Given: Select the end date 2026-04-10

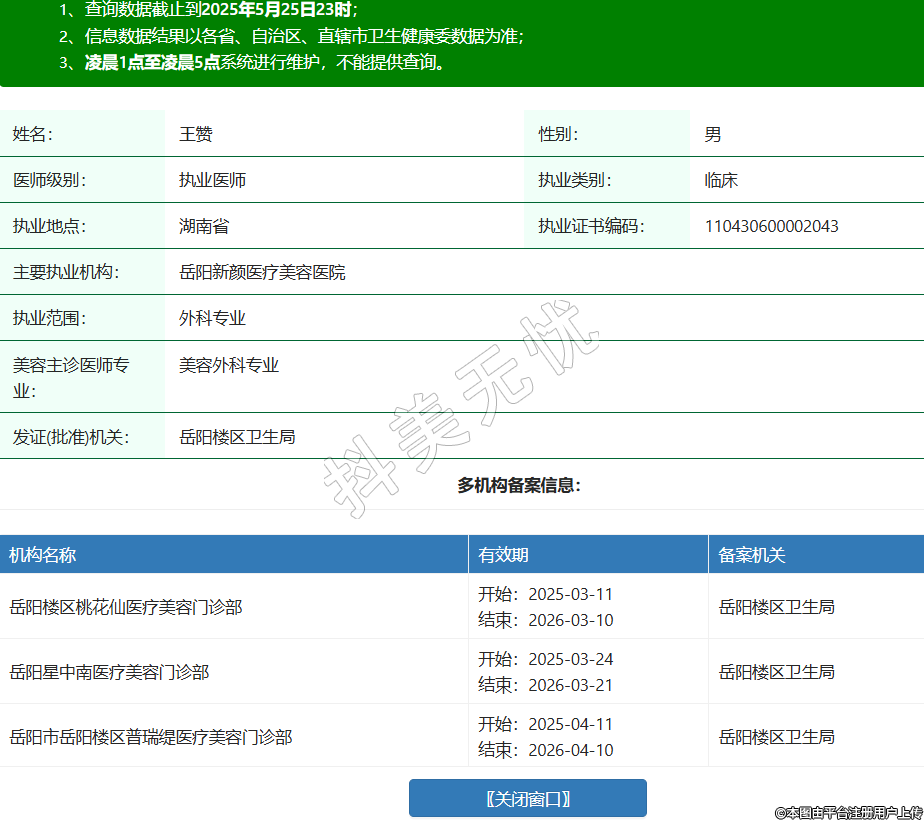Looking at the screenshot, I should point(570,750).
